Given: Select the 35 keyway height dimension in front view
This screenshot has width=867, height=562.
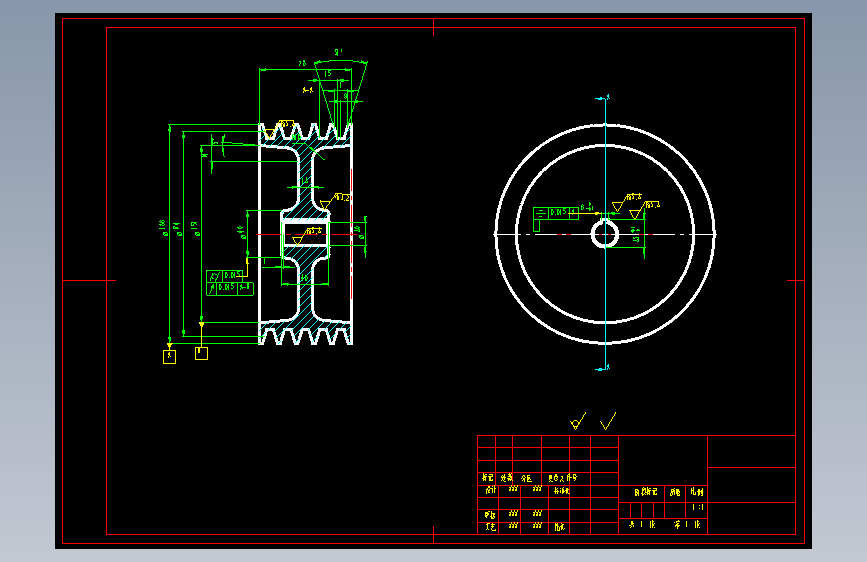Looking at the screenshot, I should pos(636,235).
